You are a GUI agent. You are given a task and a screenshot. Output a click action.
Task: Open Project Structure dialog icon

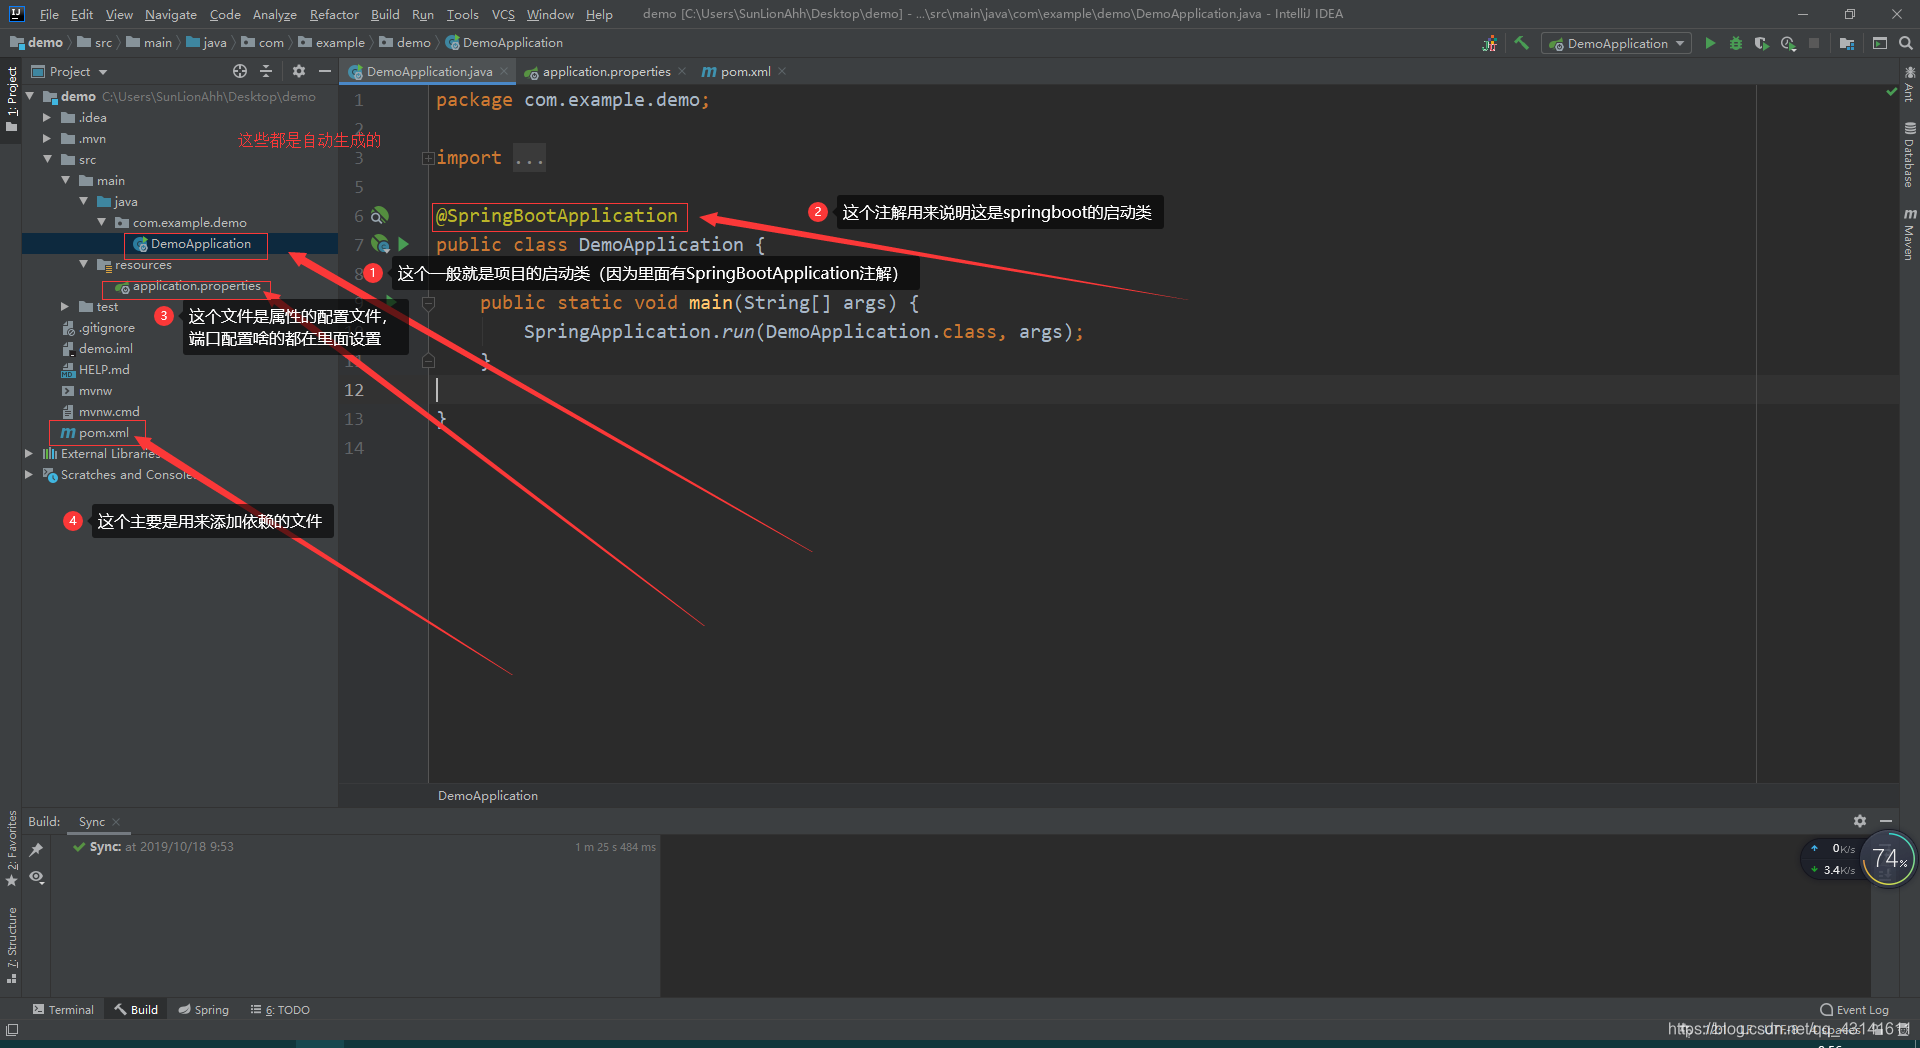click(x=1846, y=43)
